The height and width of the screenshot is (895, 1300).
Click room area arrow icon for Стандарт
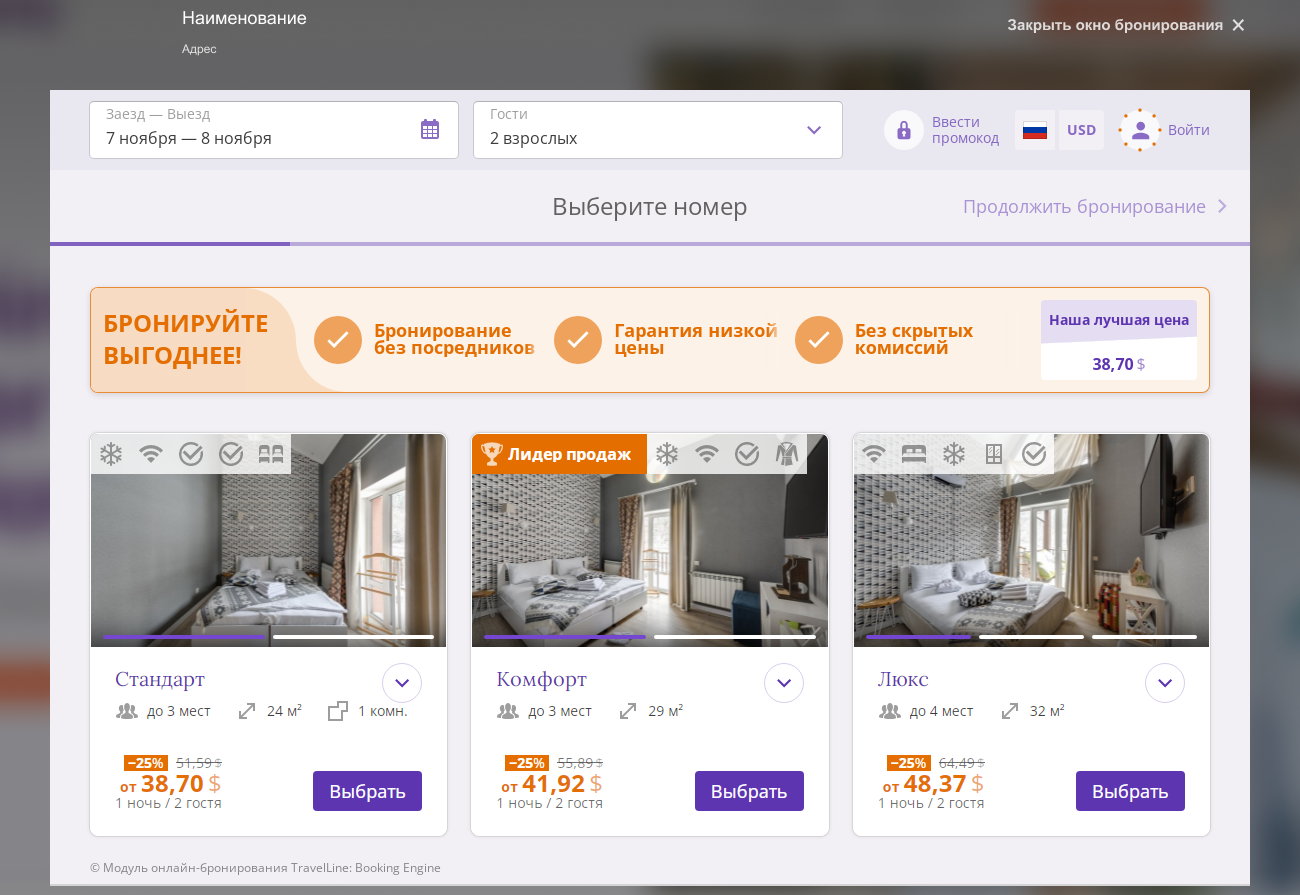click(x=247, y=711)
